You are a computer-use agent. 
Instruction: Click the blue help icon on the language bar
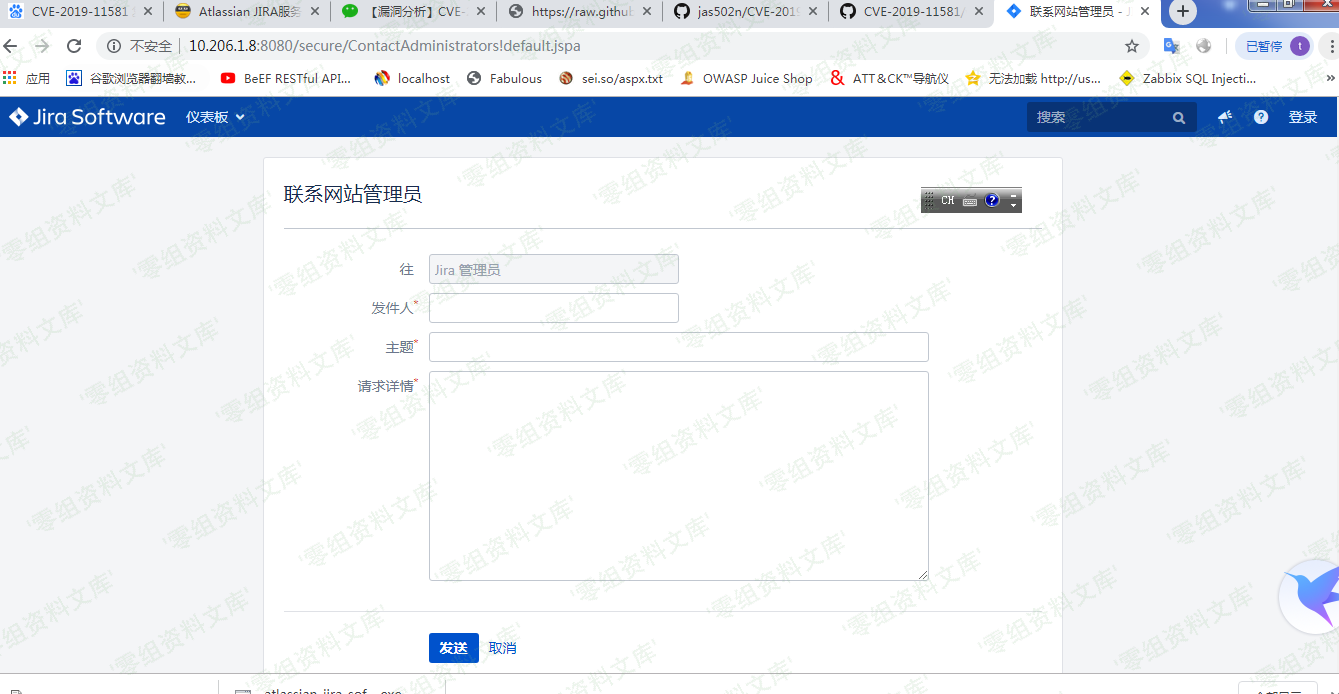coord(991,200)
